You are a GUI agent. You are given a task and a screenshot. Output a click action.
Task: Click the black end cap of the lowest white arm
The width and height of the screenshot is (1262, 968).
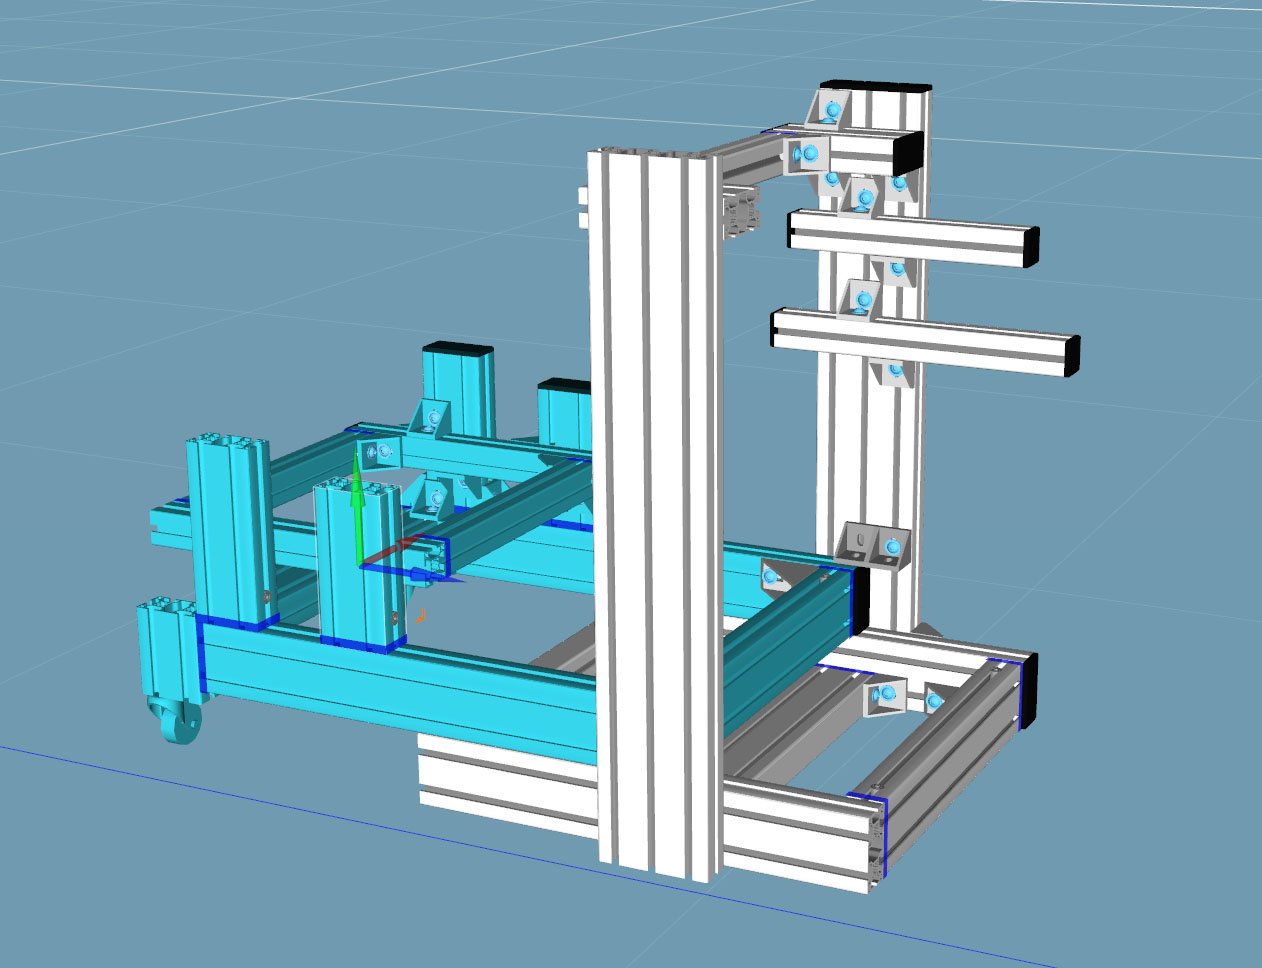tap(1072, 355)
